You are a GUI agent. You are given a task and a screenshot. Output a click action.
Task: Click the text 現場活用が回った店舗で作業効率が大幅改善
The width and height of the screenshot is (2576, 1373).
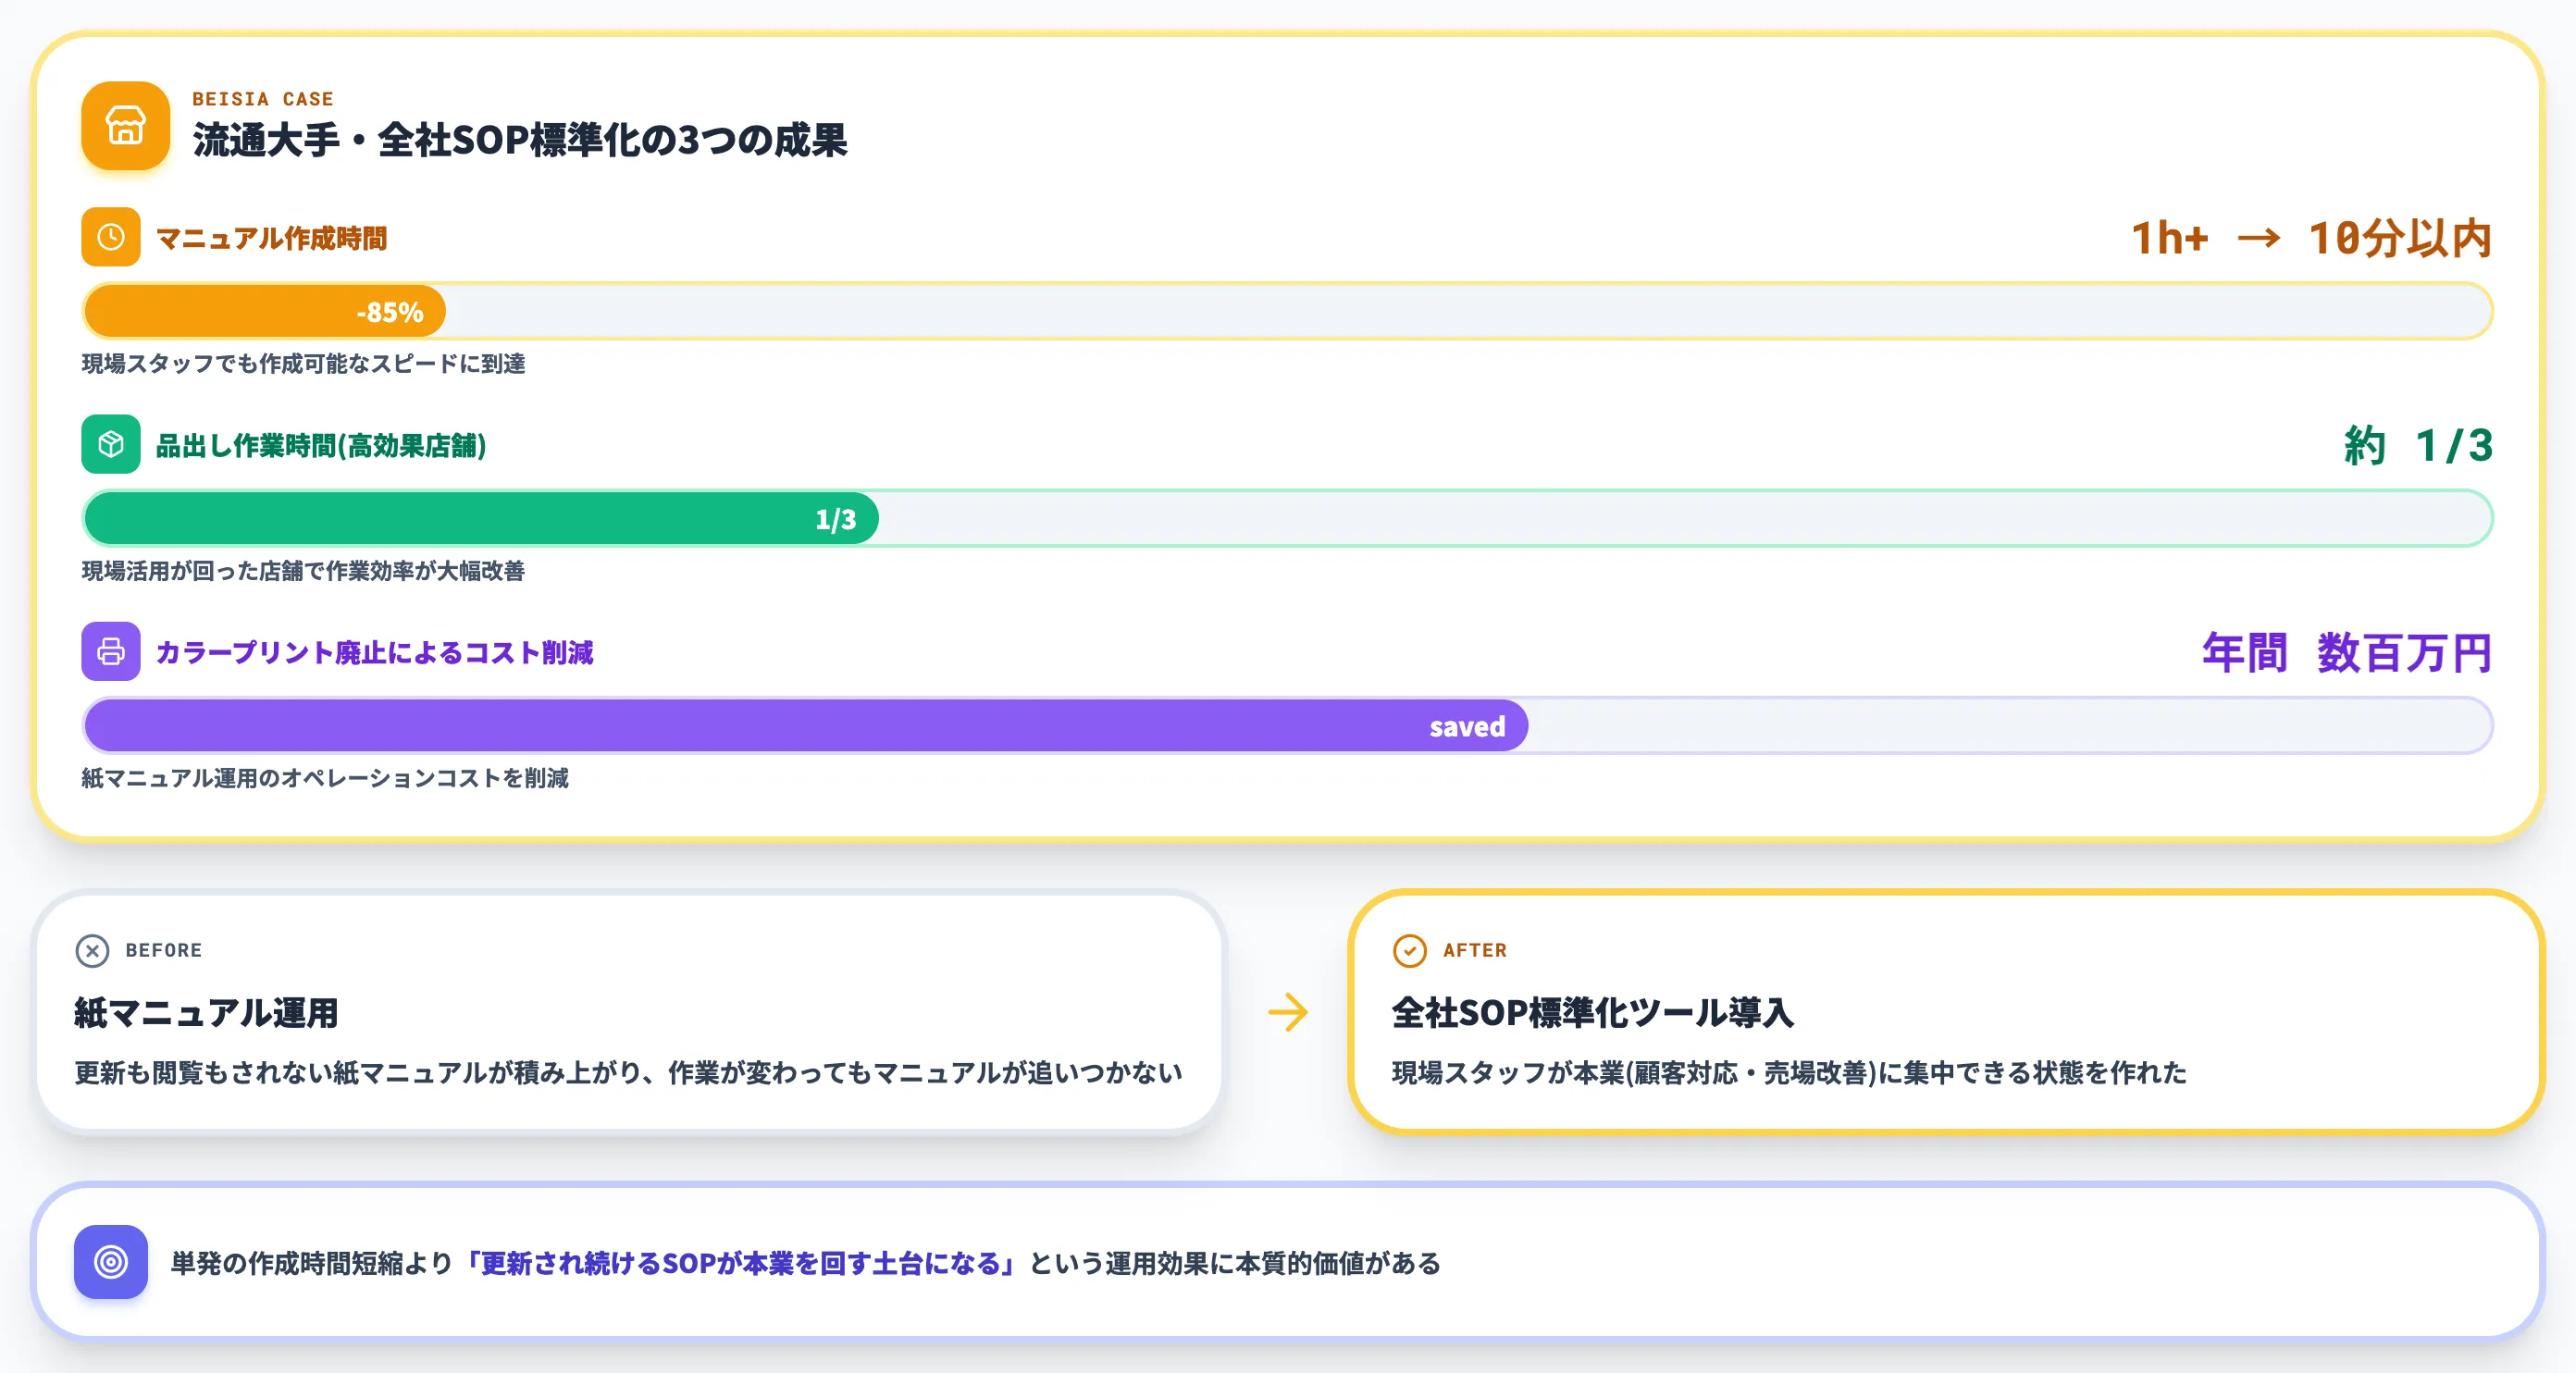click(x=303, y=571)
